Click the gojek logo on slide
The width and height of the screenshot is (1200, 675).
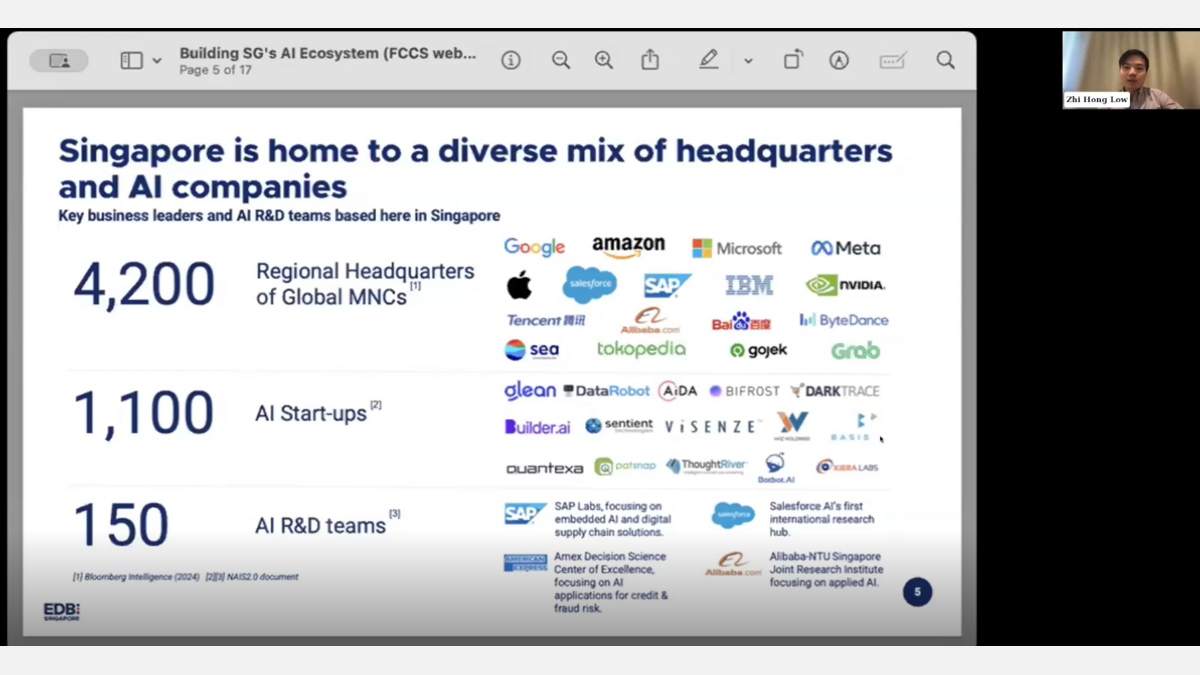(759, 350)
